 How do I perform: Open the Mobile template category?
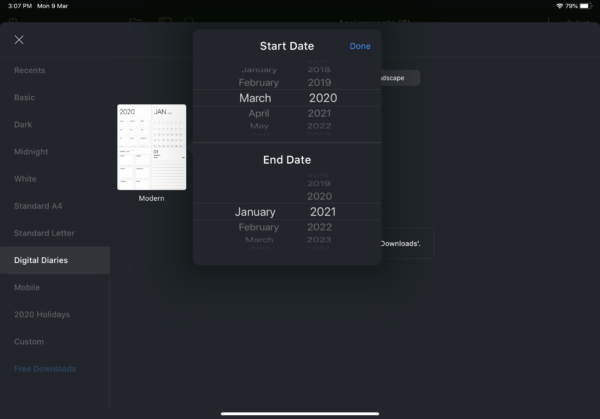[x=27, y=287]
